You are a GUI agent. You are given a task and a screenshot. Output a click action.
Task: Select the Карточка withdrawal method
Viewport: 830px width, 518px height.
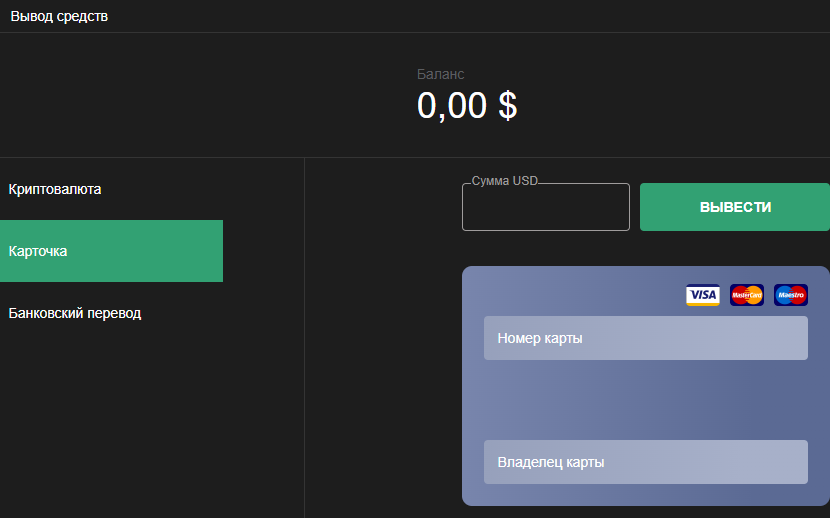[111, 251]
